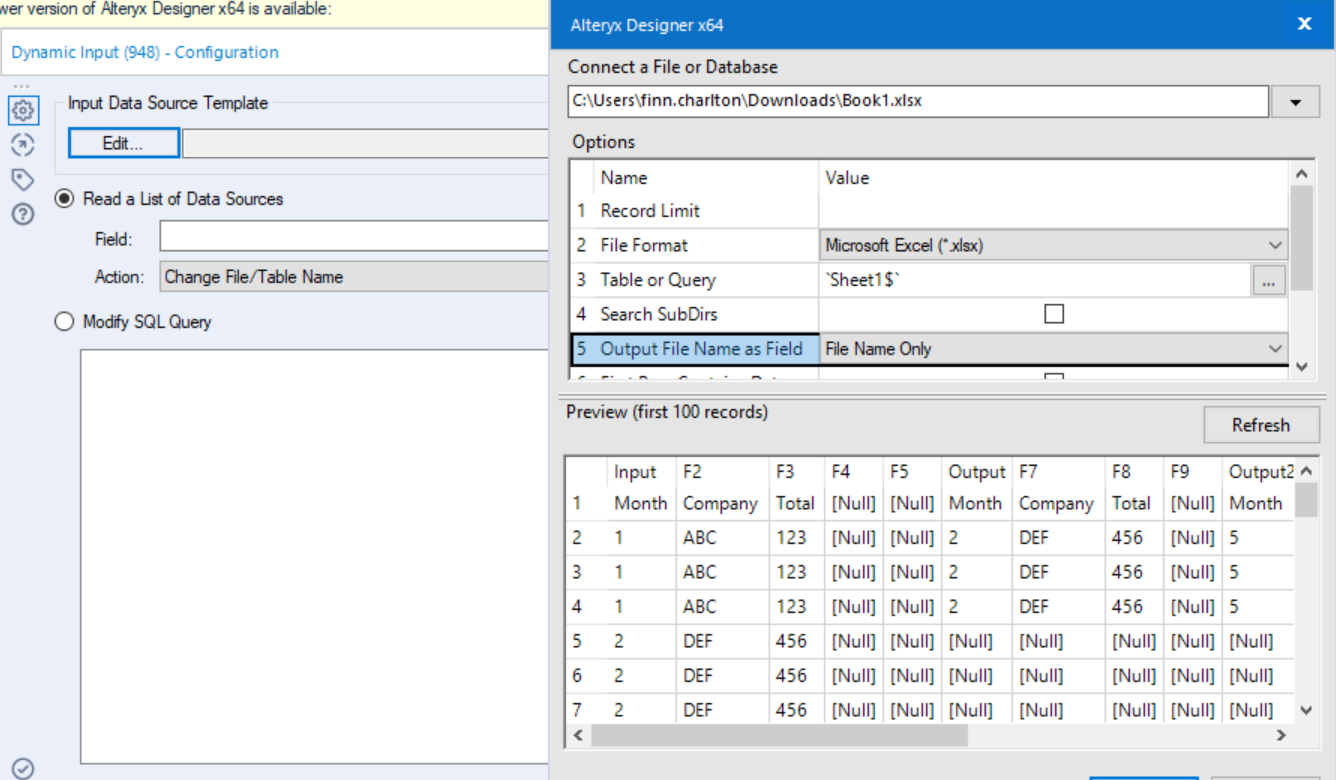Open the Configuration gear icon in sidebar

click(x=23, y=109)
